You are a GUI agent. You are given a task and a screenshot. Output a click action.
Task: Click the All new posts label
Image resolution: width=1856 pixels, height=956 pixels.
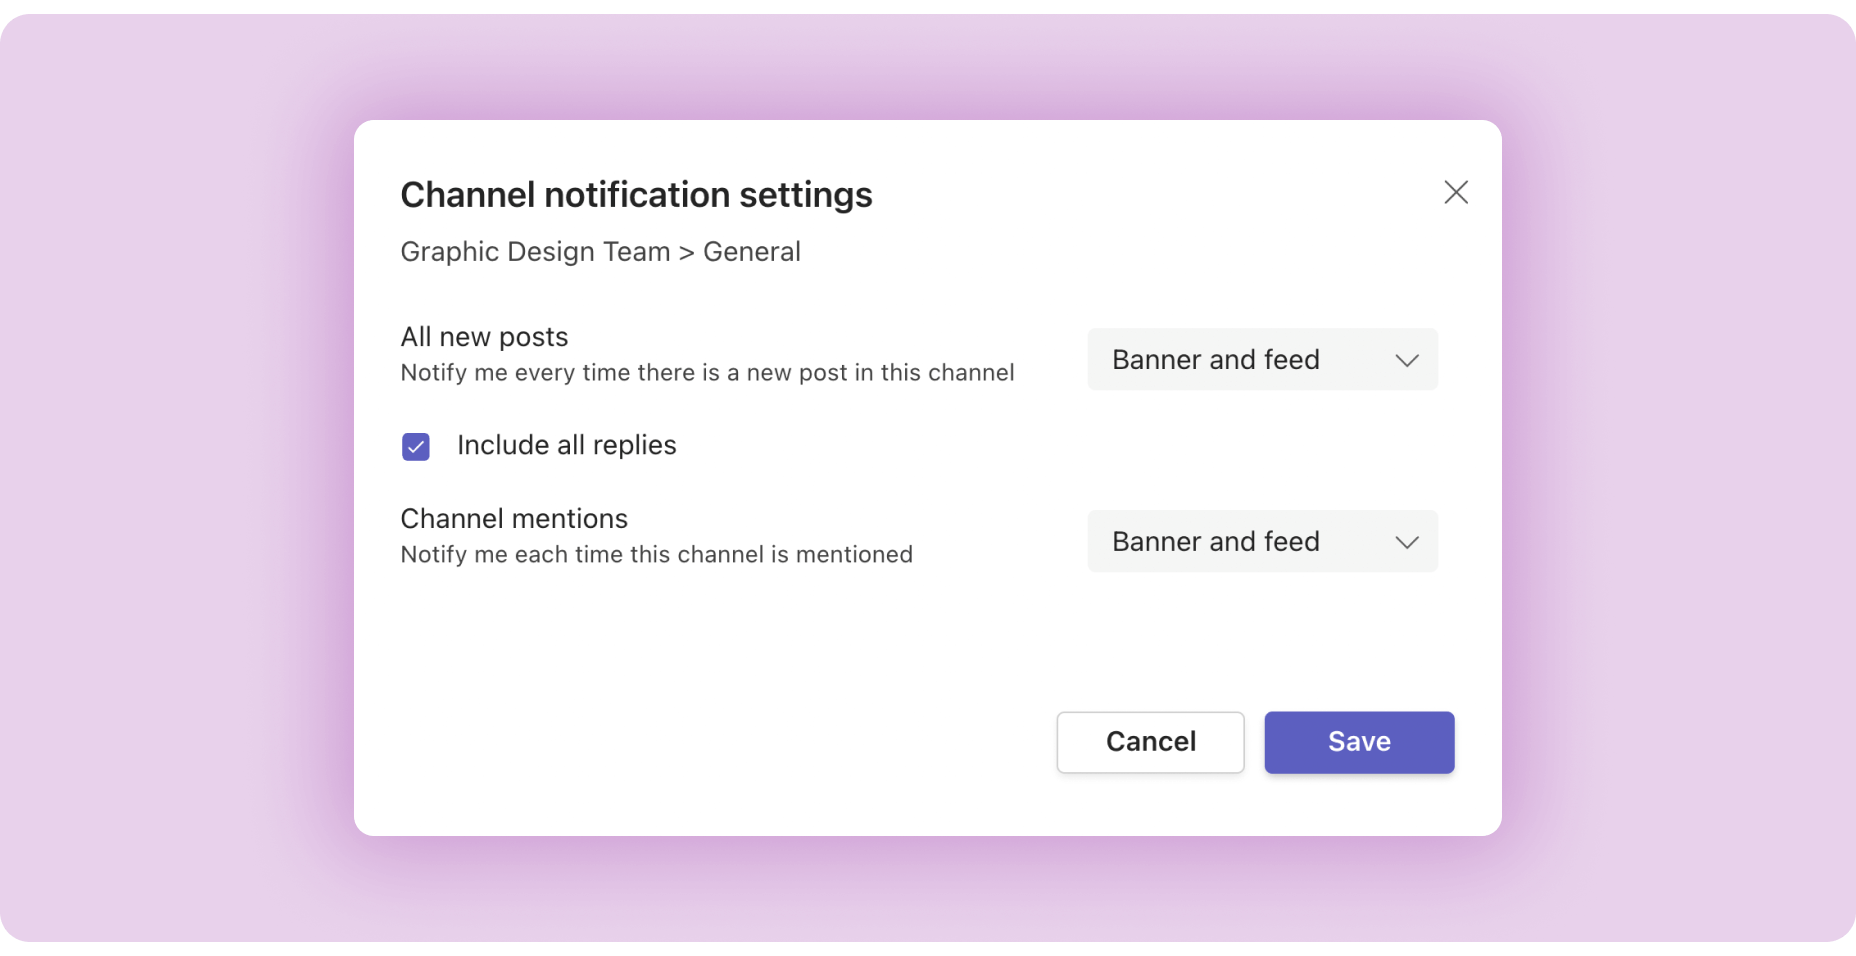point(484,337)
